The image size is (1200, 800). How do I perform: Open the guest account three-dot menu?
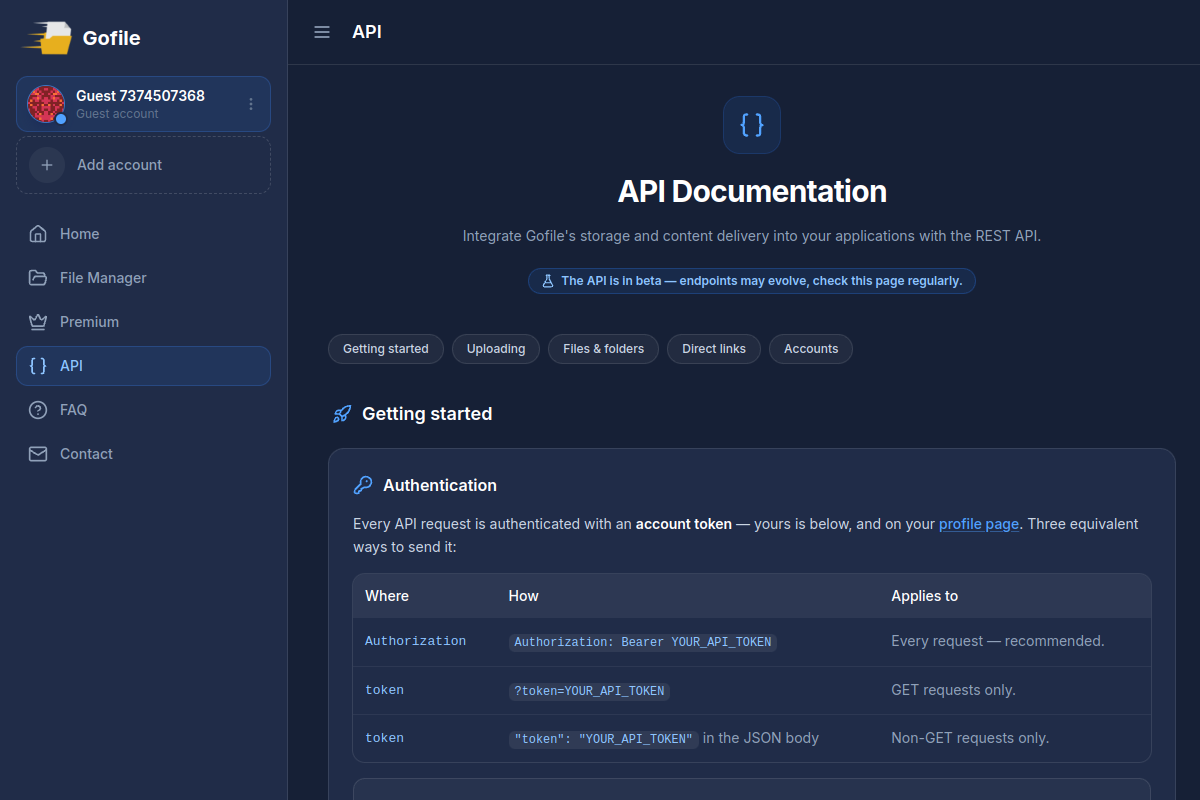(x=251, y=104)
